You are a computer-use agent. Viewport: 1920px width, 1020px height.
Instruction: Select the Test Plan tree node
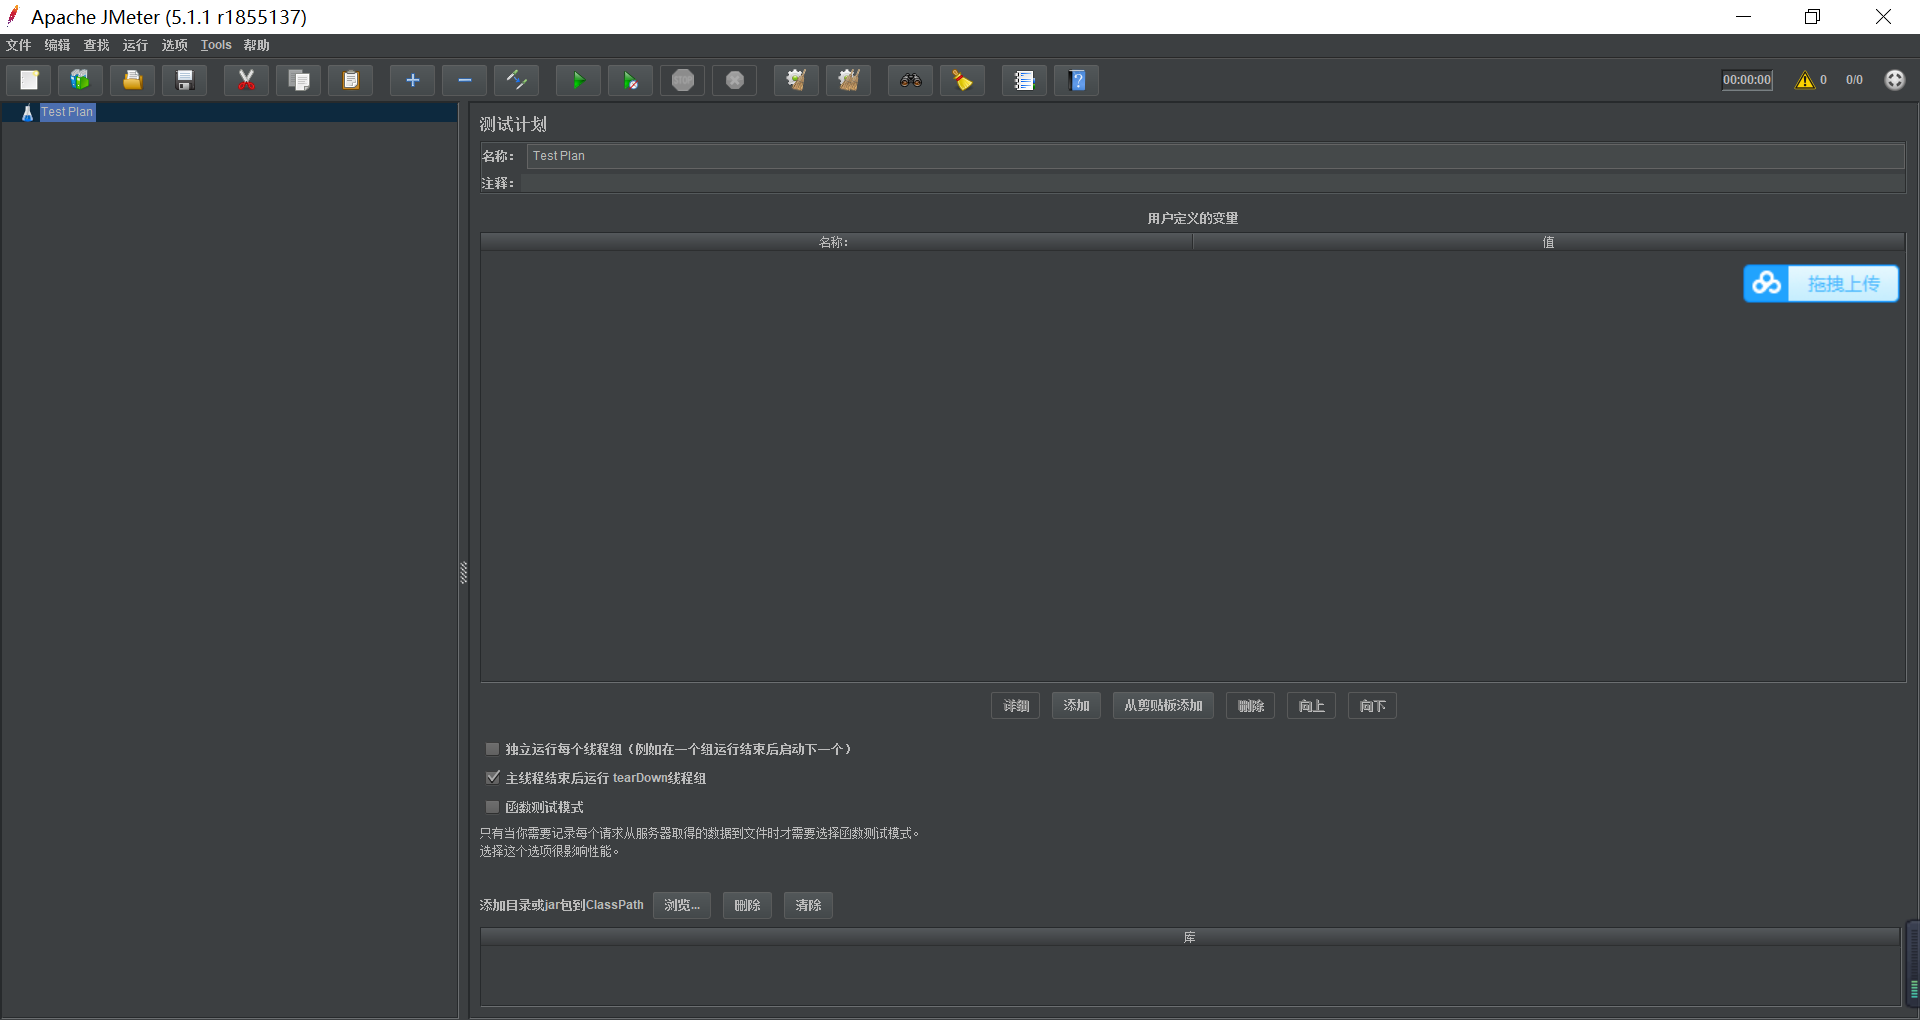[x=67, y=112]
